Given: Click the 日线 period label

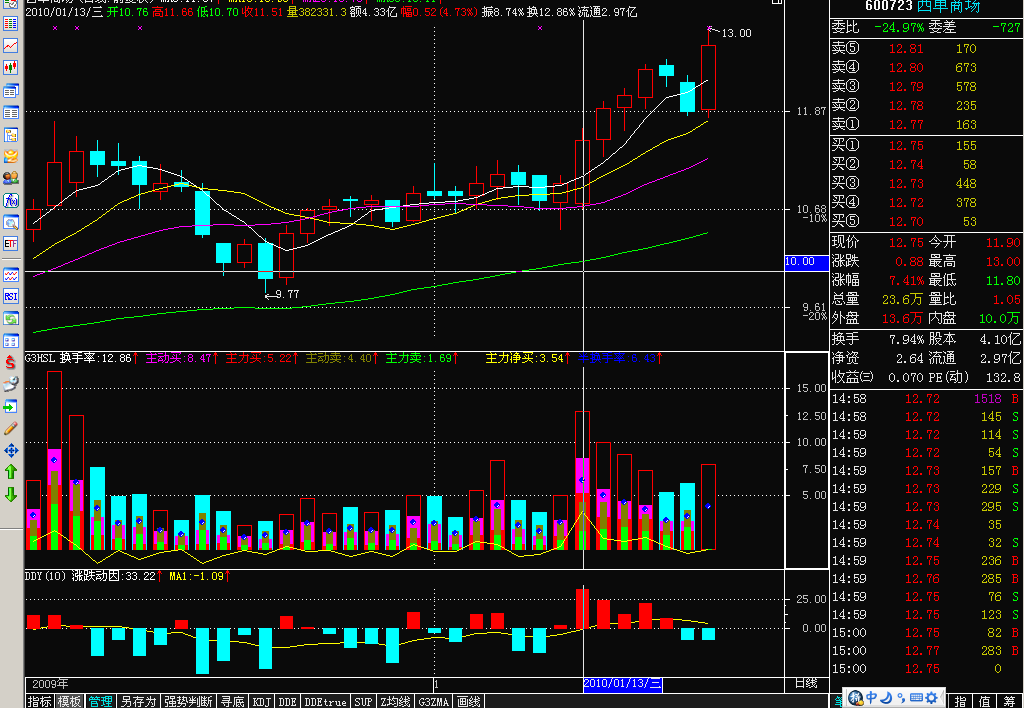Looking at the screenshot, I should (x=807, y=683).
